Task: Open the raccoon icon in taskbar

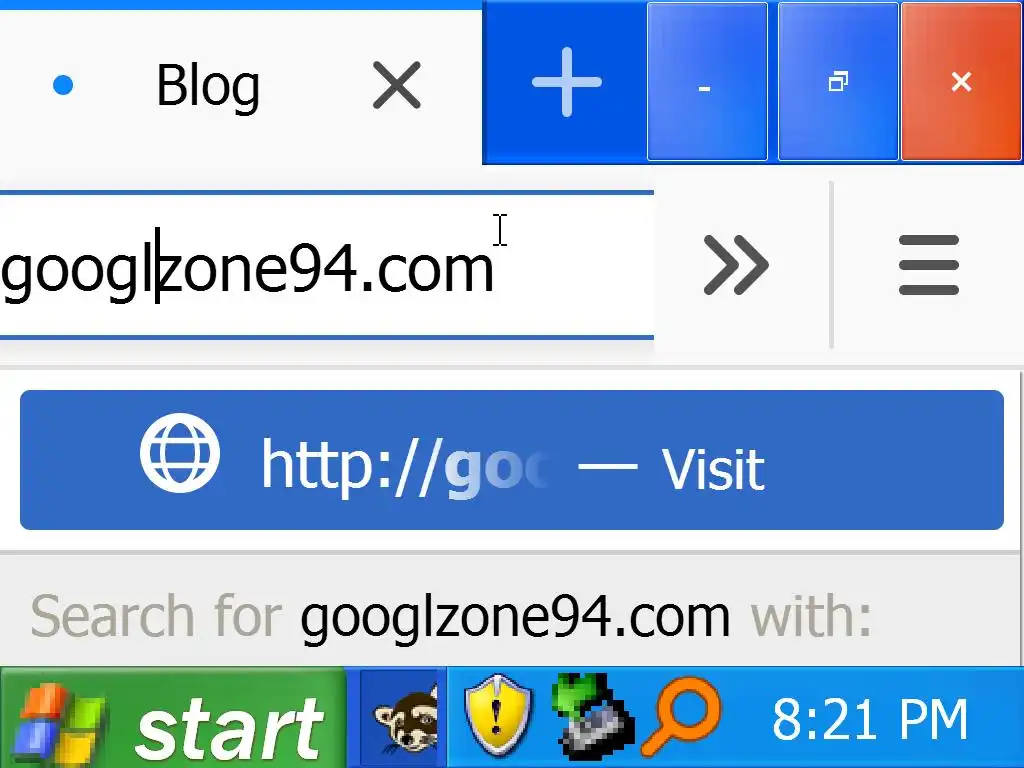Action: [404, 718]
